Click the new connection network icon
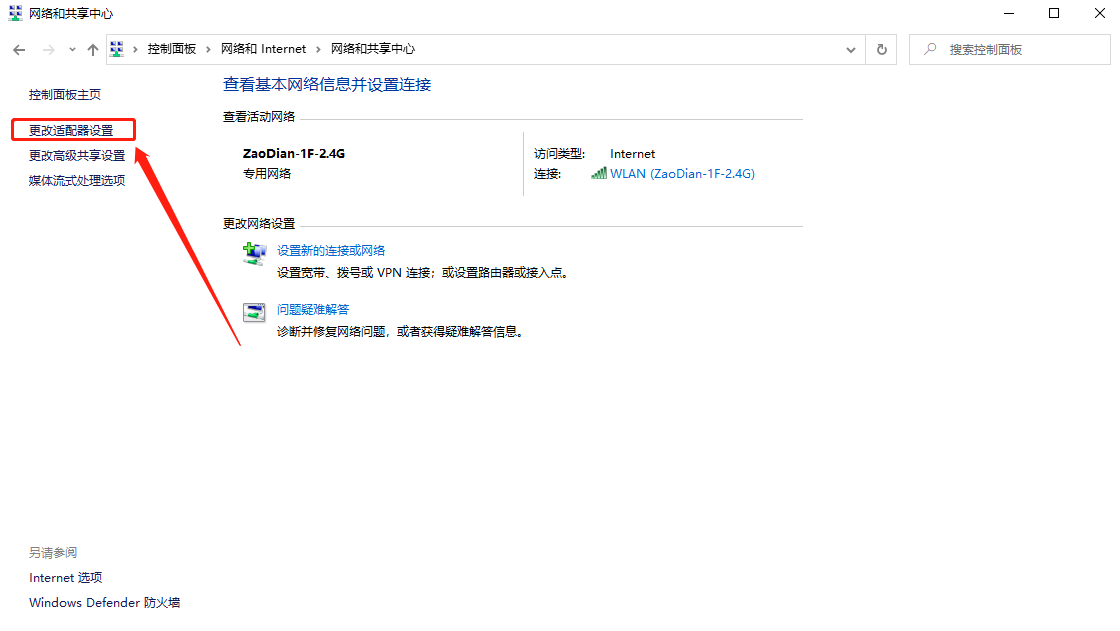This screenshot has height=631, width=1120. point(254,254)
